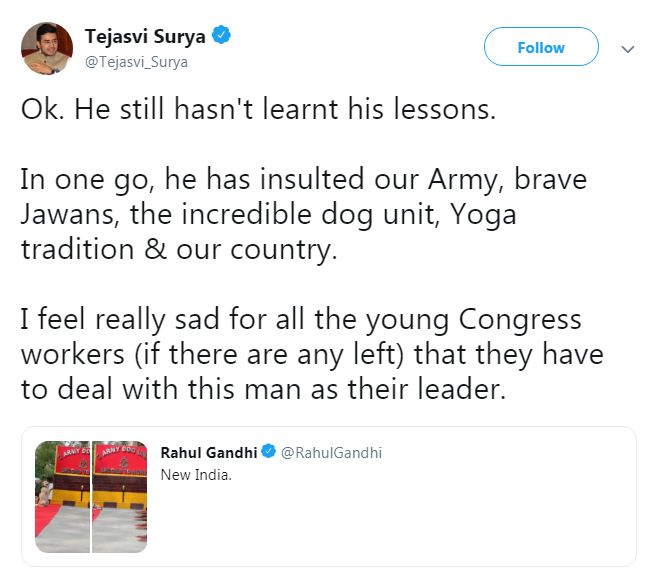Click the verified badge beside Tejasvi Surya
Viewport: 647px width, 579px height.
pyautogui.click(x=222, y=36)
